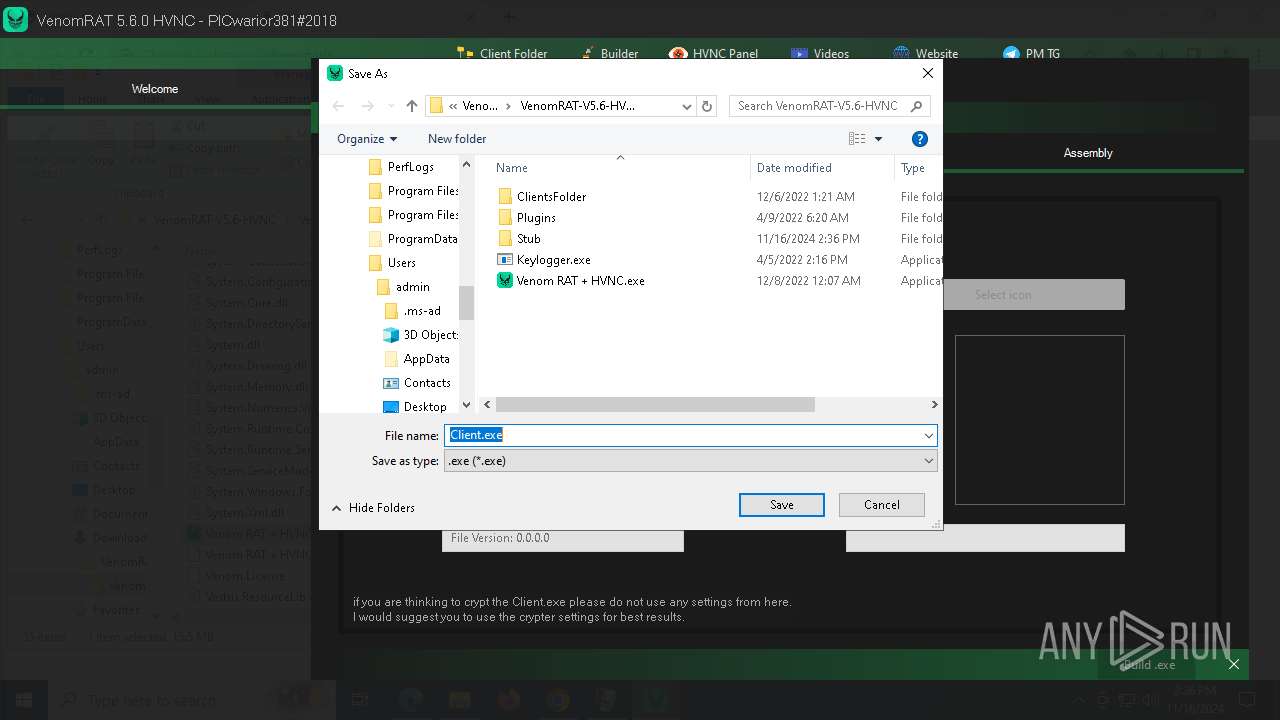
Task: Open the help icon in Save As
Action: click(920, 139)
